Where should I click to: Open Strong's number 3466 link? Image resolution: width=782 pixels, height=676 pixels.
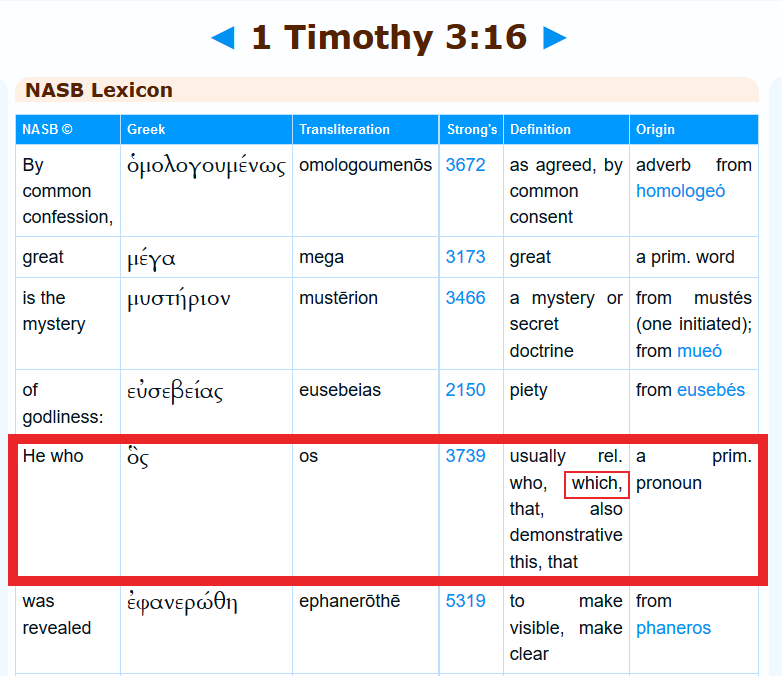tap(465, 298)
